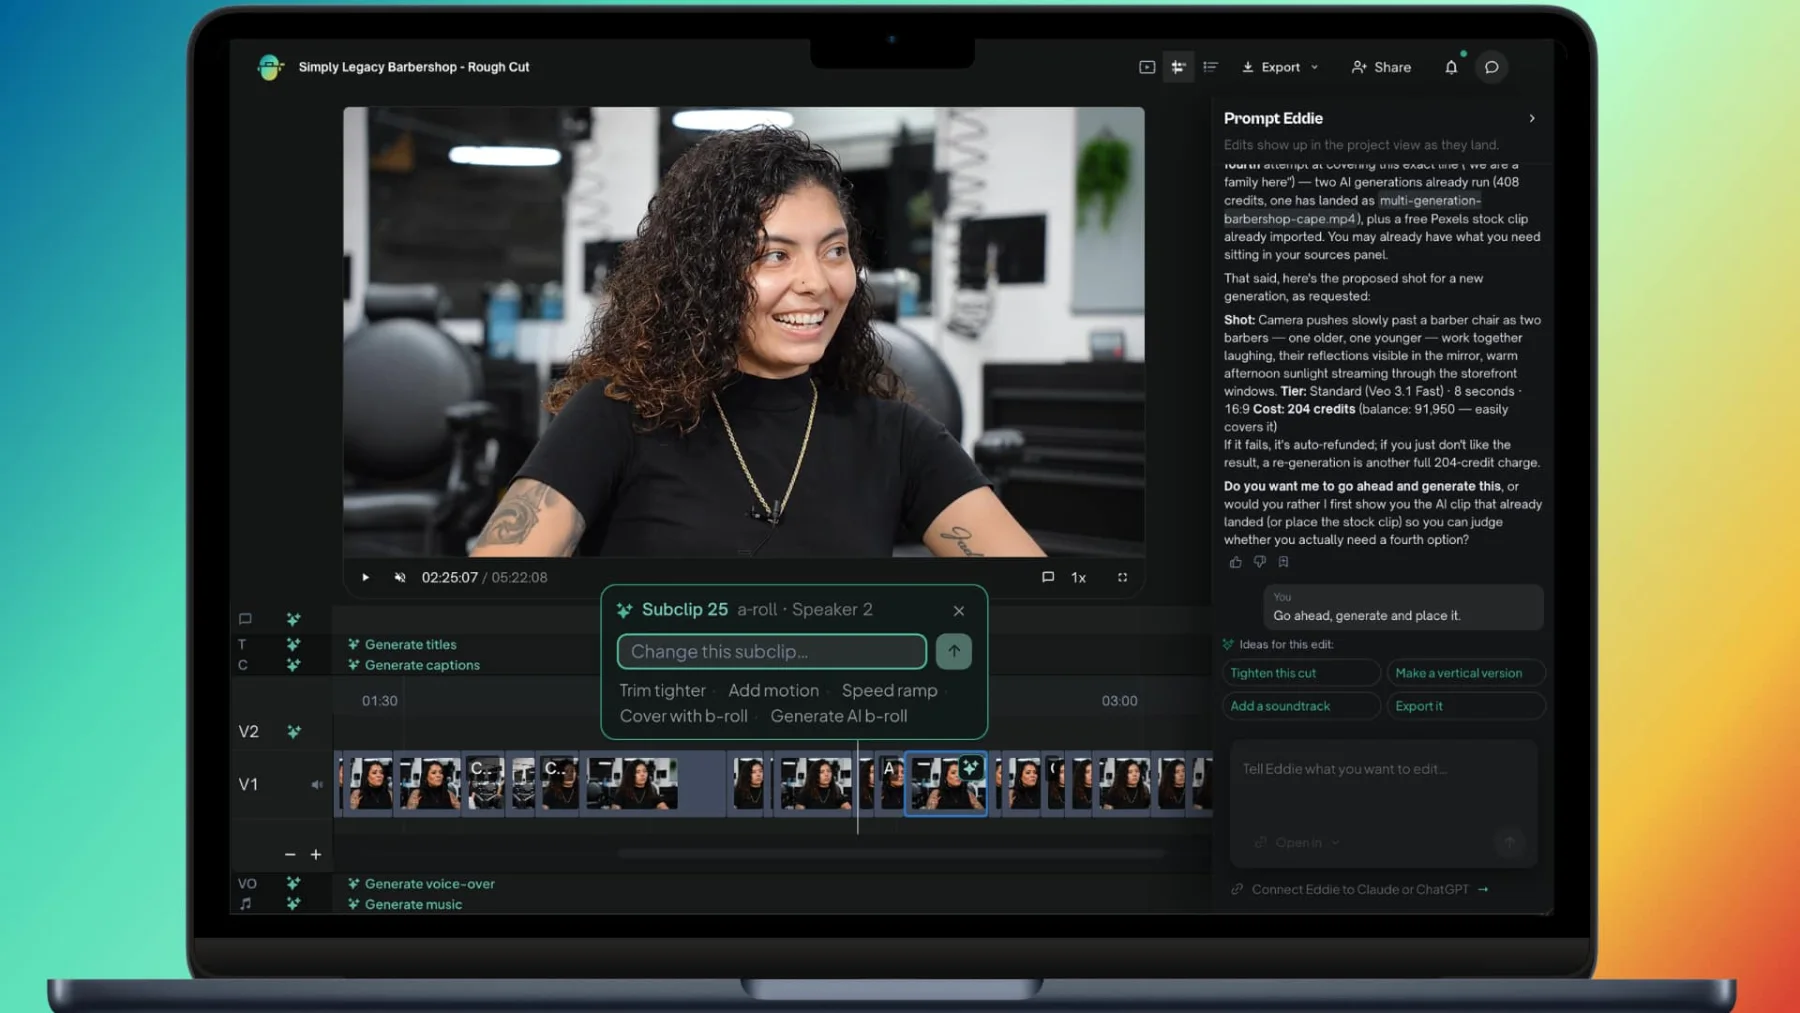Click Generate music
Image resolution: width=1800 pixels, height=1013 pixels.
[404, 904]
